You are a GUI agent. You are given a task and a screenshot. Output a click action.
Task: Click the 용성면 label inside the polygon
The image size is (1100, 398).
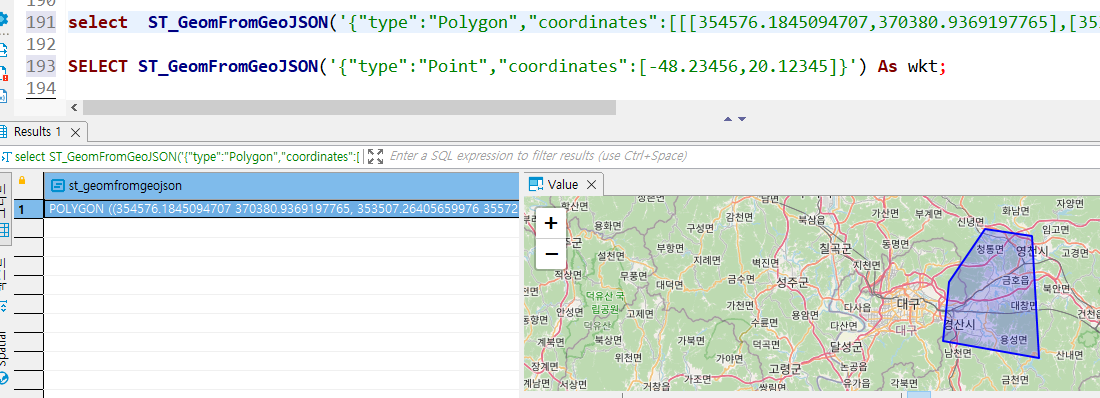tap(1014, 339)
